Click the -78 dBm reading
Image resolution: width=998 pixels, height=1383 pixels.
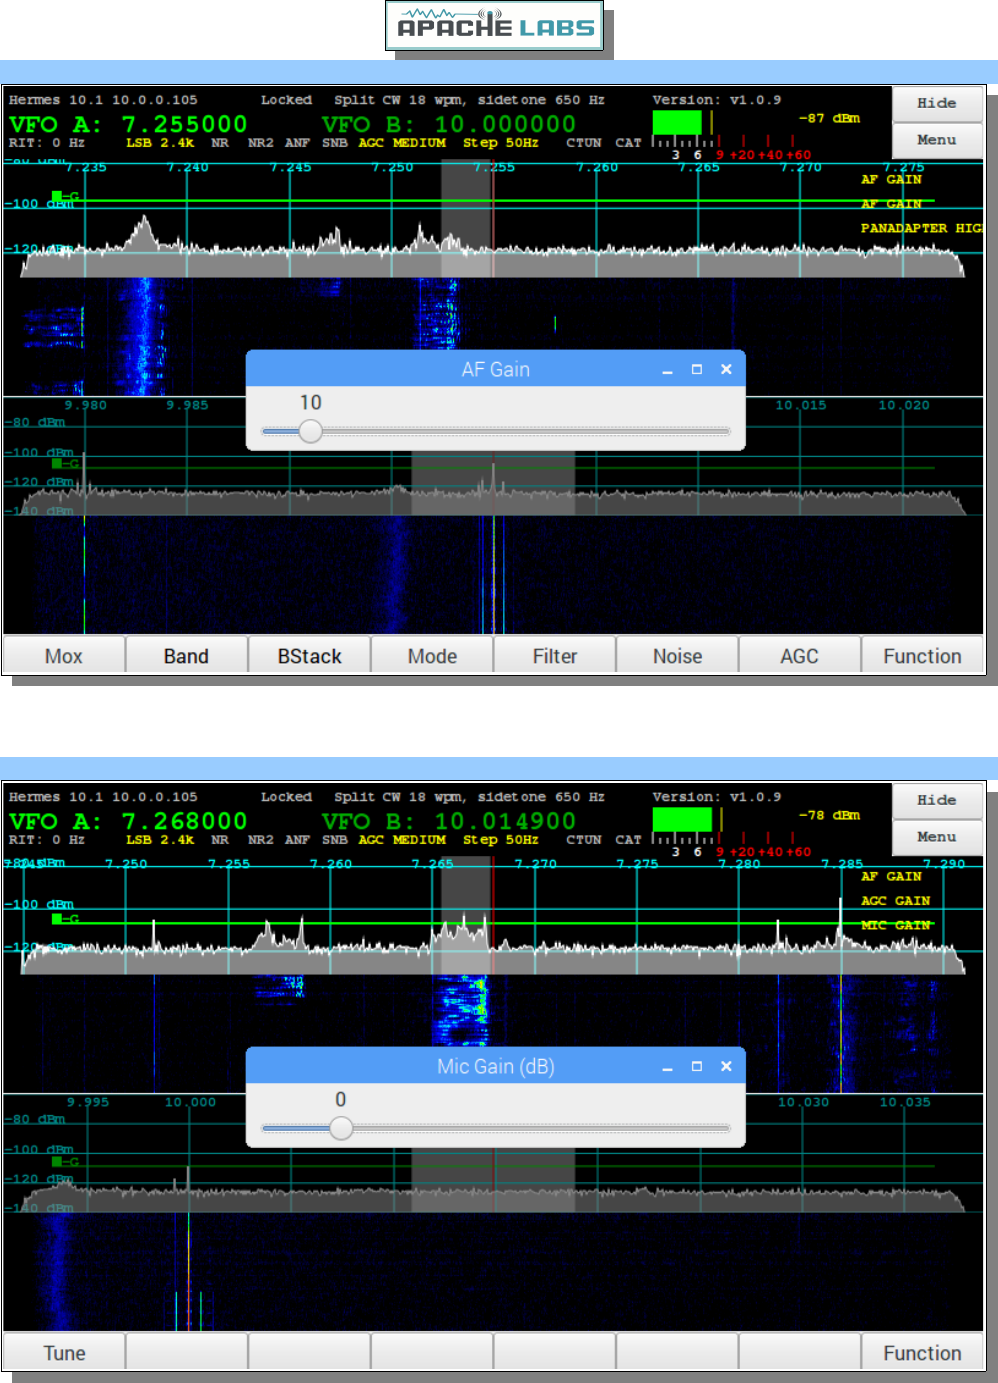[x=829, y=815]
